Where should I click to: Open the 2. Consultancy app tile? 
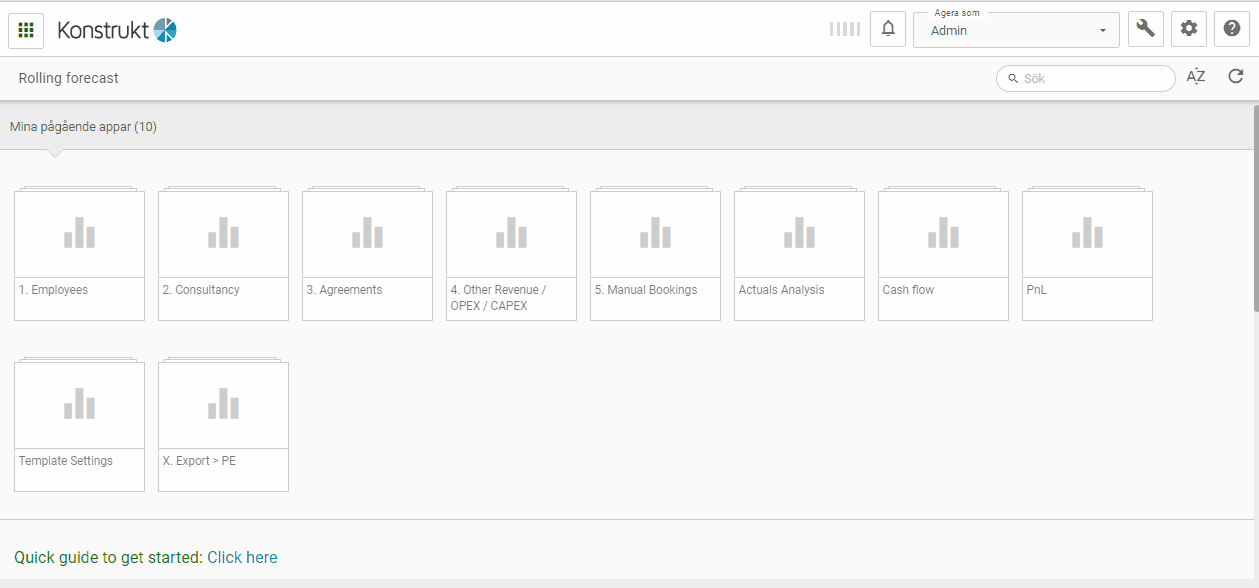(x=223, y=255)
